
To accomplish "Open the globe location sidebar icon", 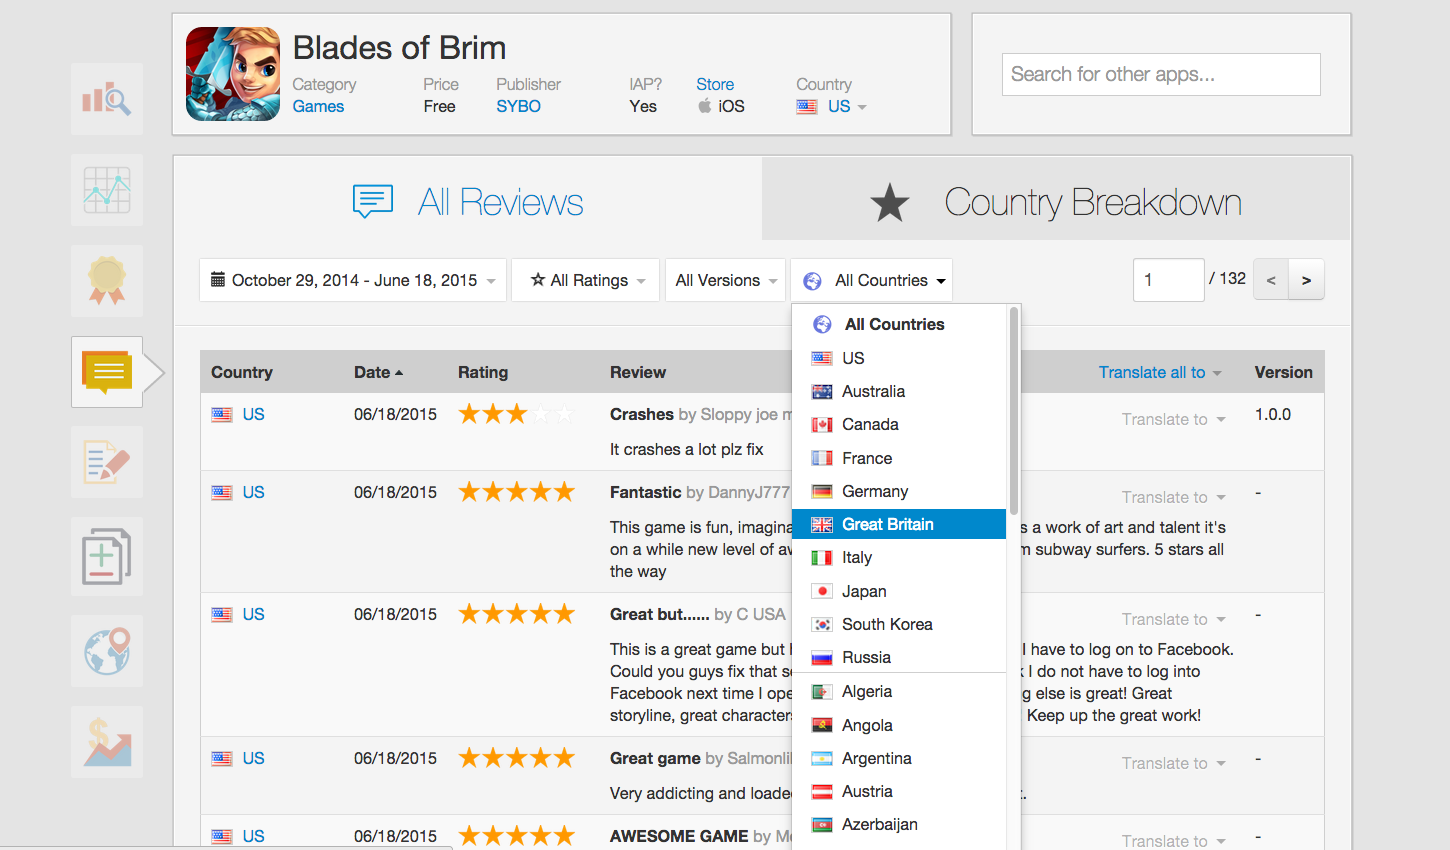I will pos(107,651).
